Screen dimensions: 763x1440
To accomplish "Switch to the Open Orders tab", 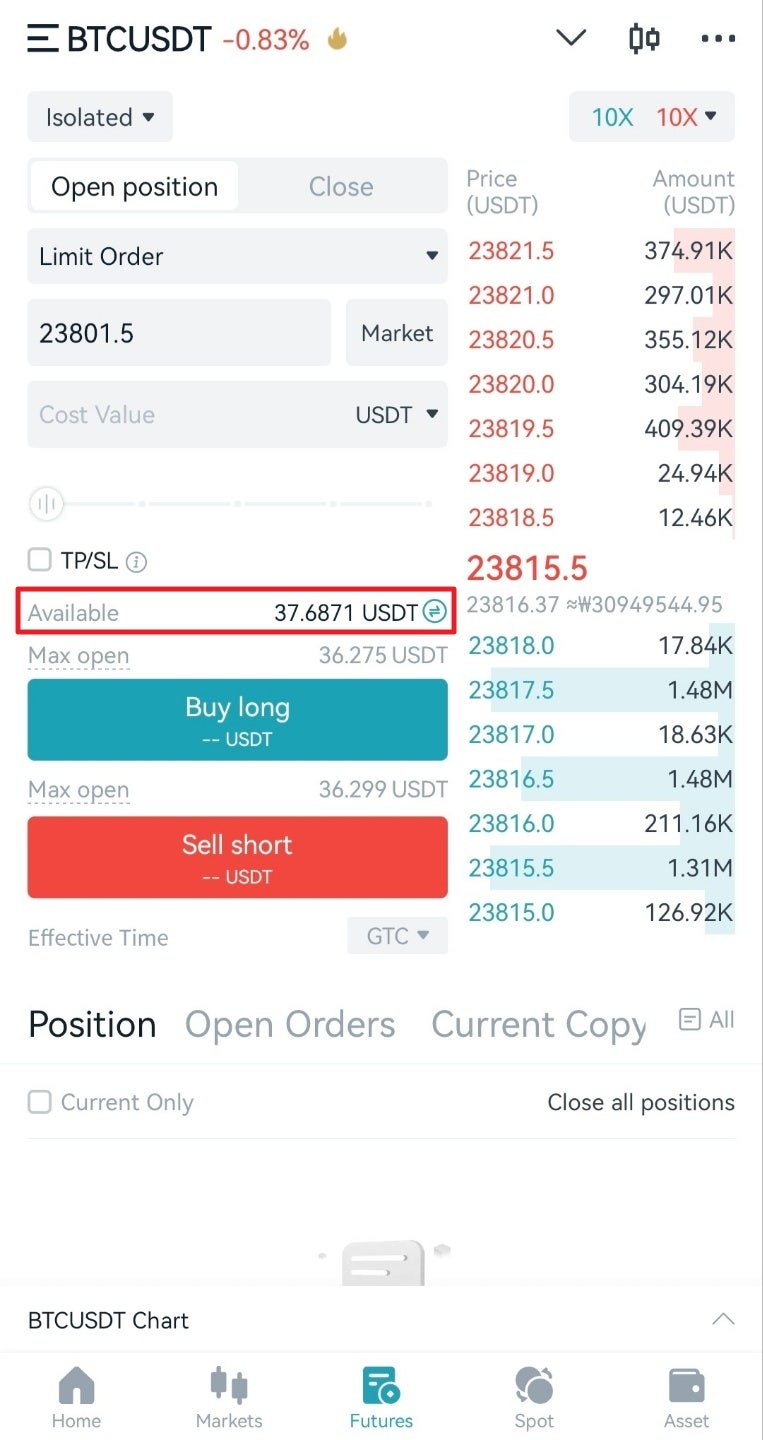I will pyautogui.click(x=290, y=1024).
